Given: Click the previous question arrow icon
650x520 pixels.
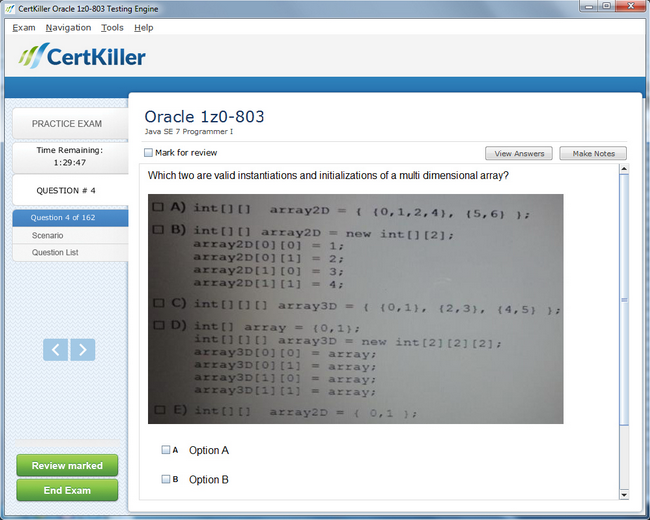Looking at the screenshot, I should click(x=56, y=349).
